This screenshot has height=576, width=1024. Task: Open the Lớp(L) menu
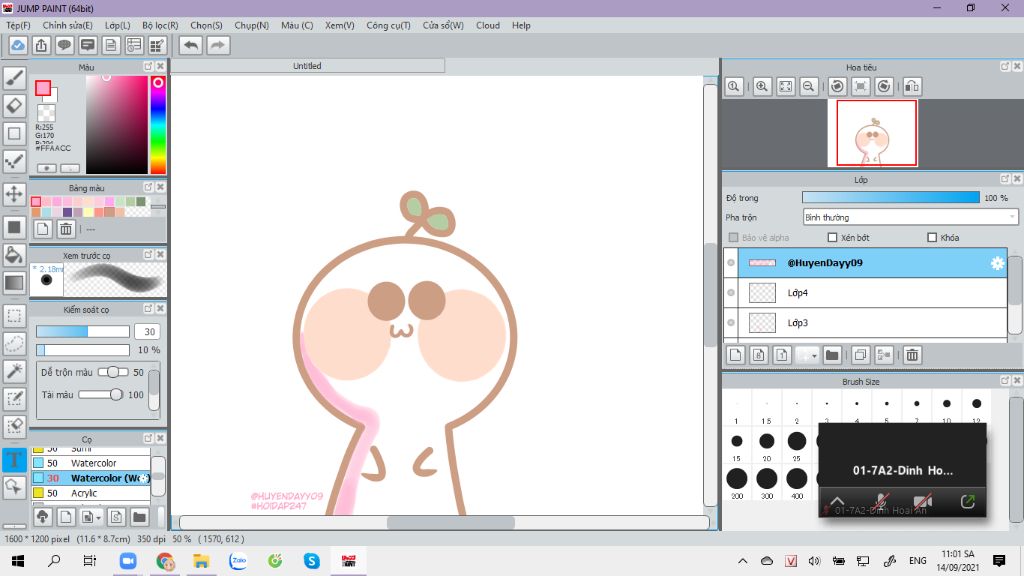(x=118, y=25)
